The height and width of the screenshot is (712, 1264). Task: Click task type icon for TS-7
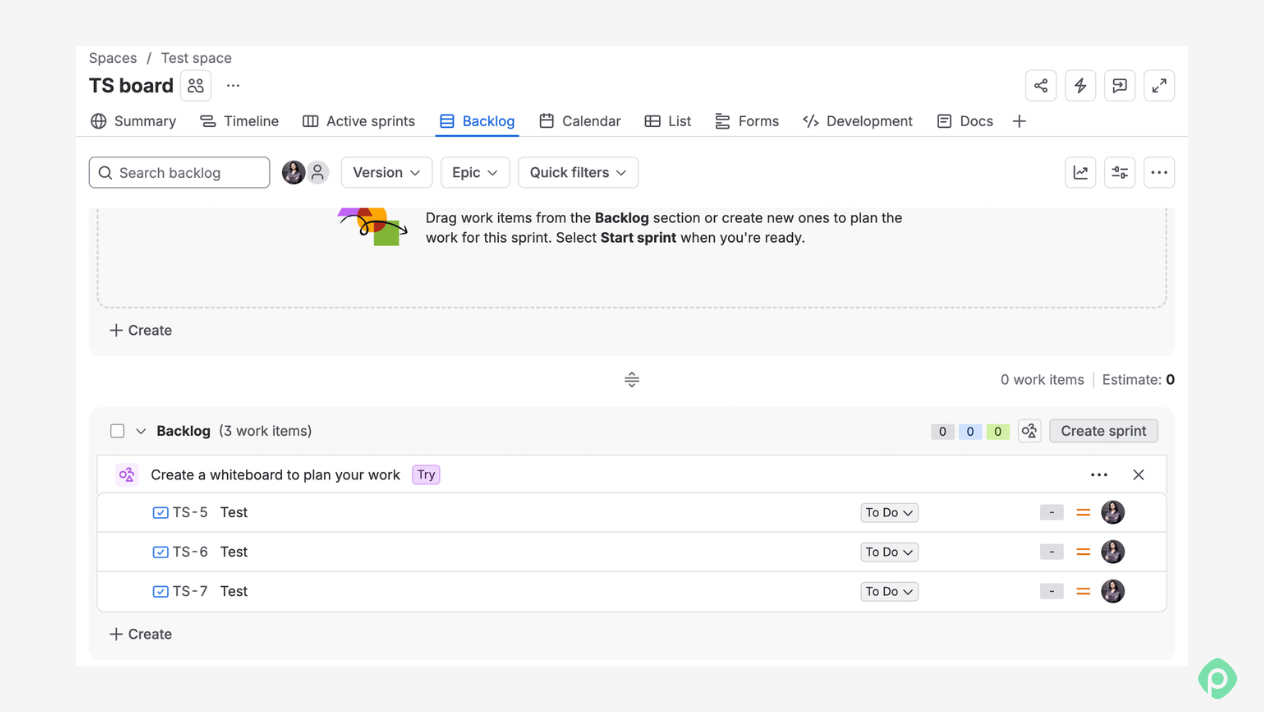tap(160, 592)
